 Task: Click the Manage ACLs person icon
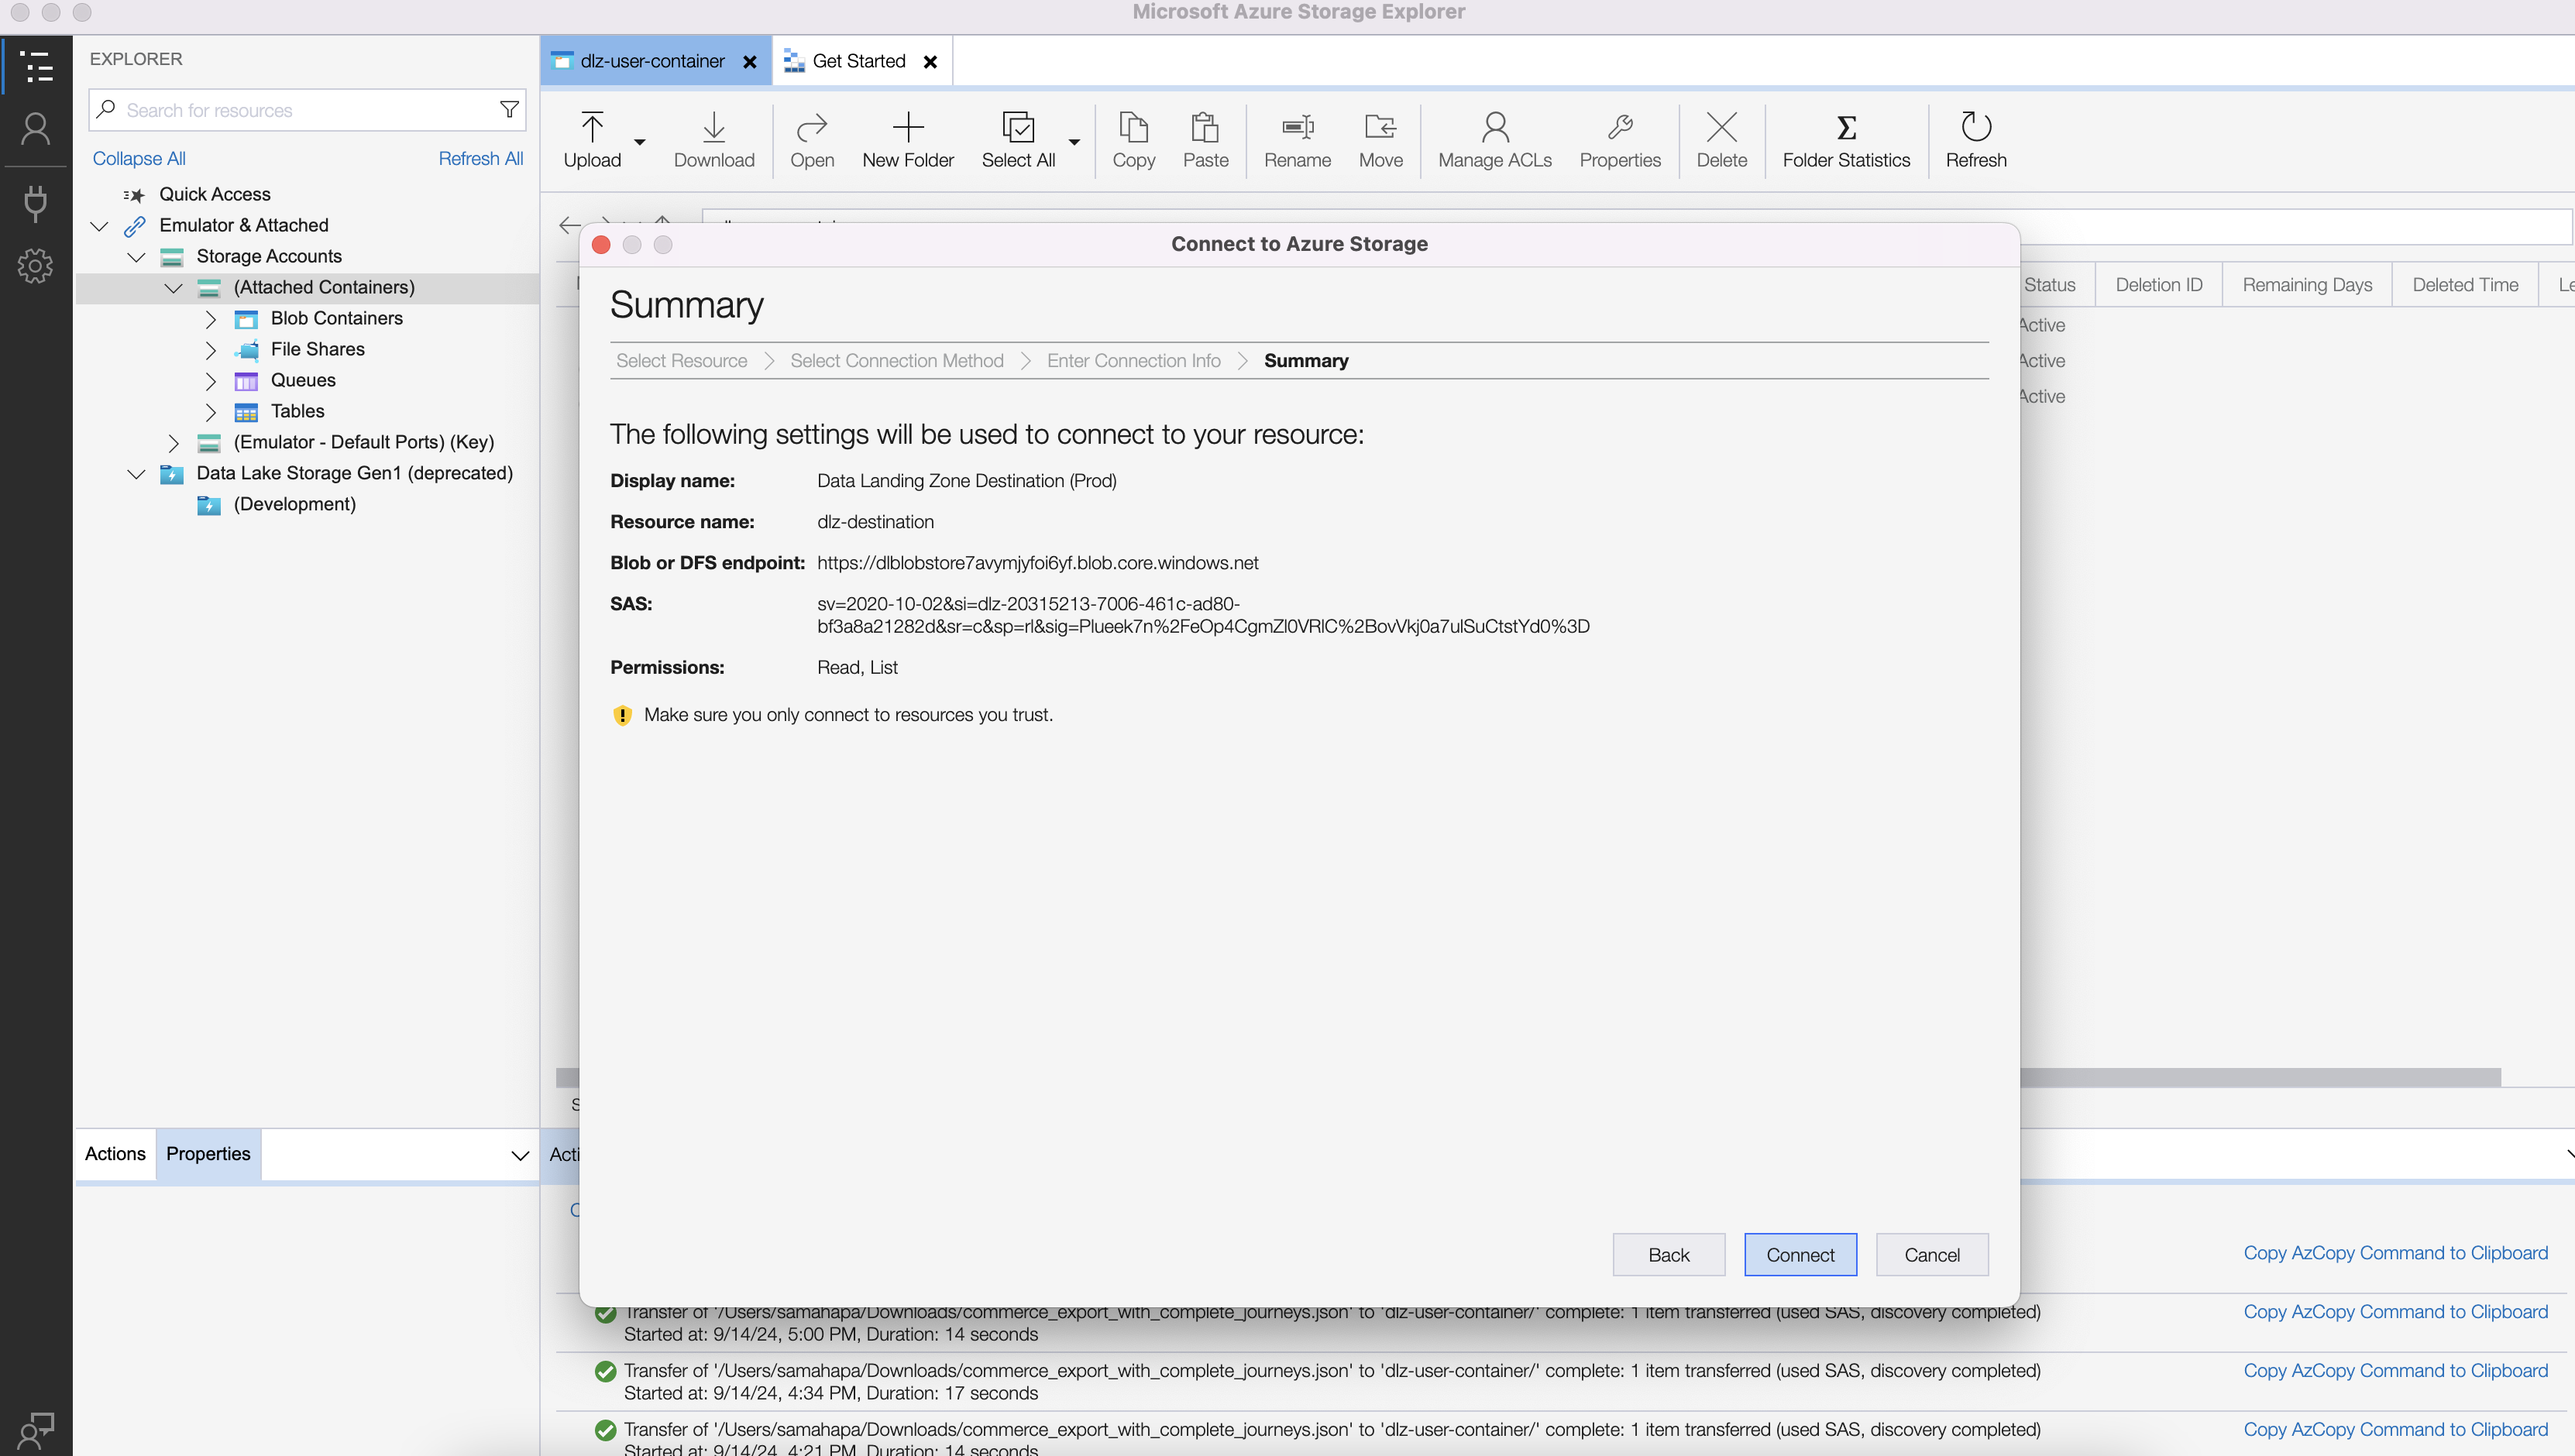[1494, 128]
